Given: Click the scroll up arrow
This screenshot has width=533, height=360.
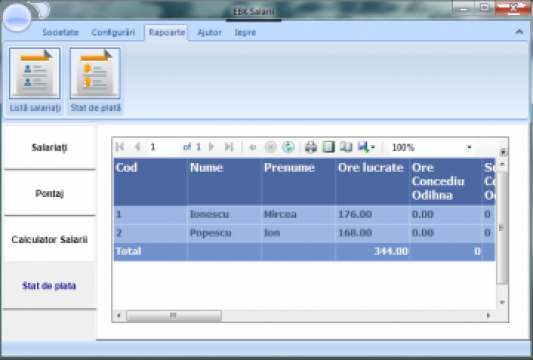Looking at the screenshot, I should click(502, 164).
